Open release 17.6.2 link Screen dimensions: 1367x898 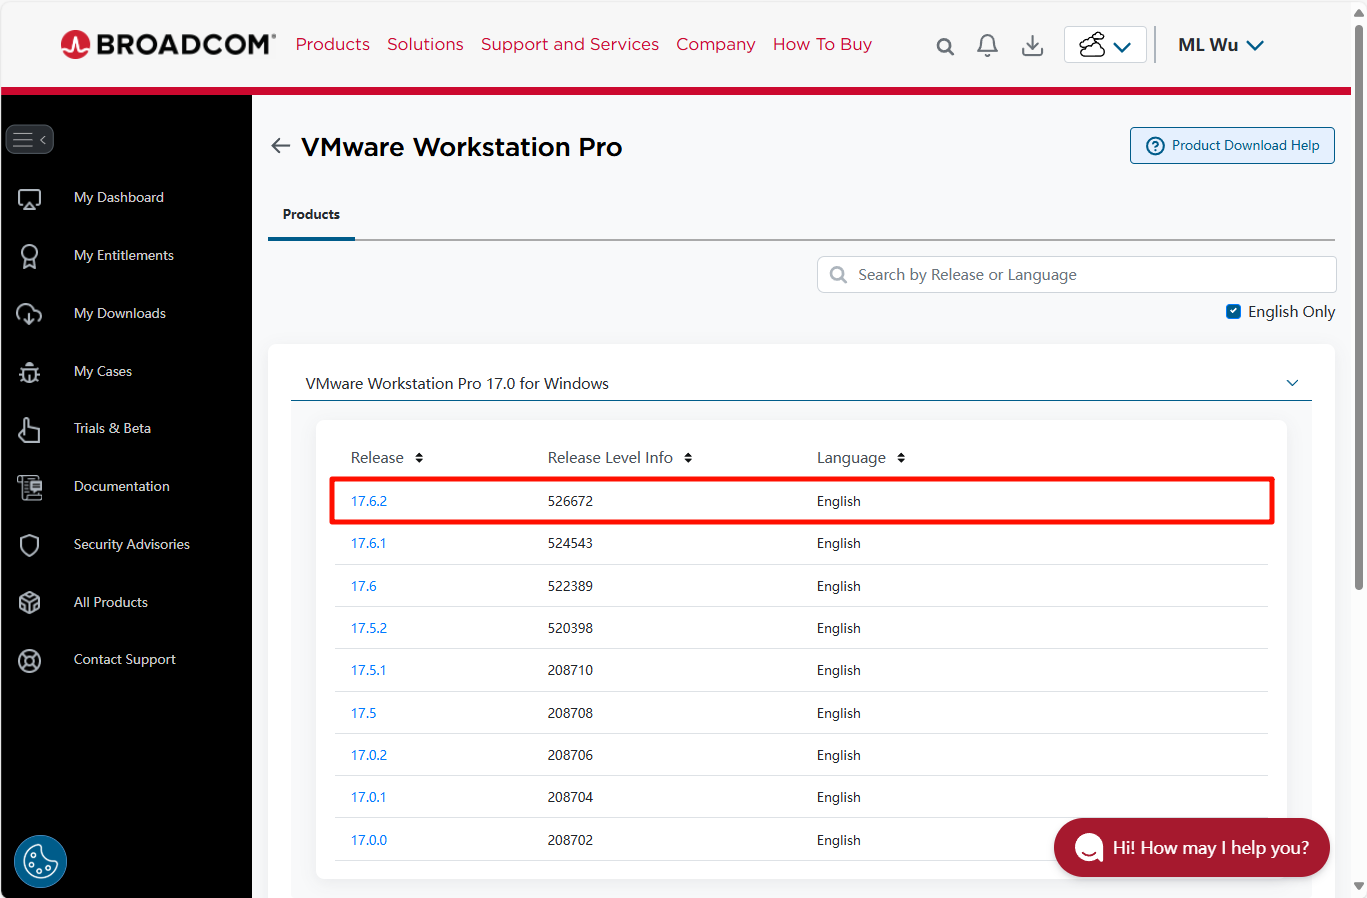point(368,501)
